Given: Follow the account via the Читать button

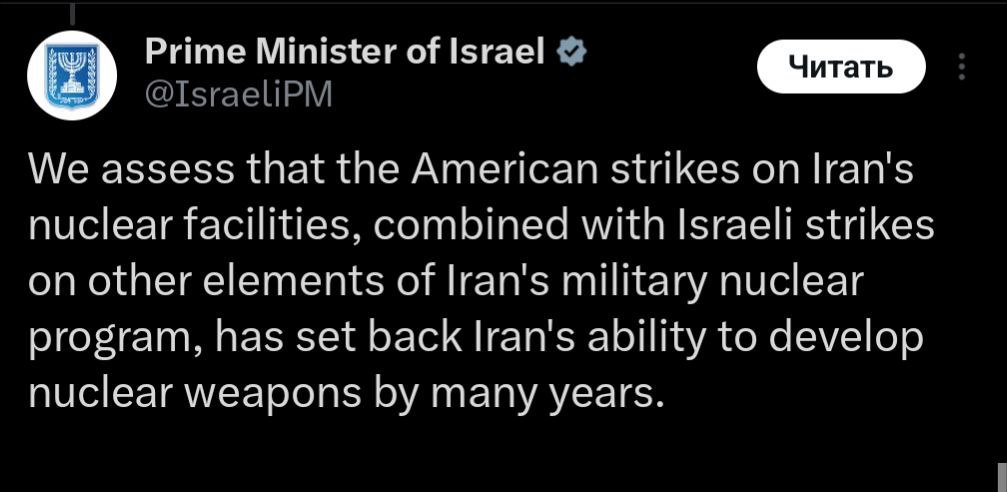Looking at the screenshot, I should click(841, 66).
